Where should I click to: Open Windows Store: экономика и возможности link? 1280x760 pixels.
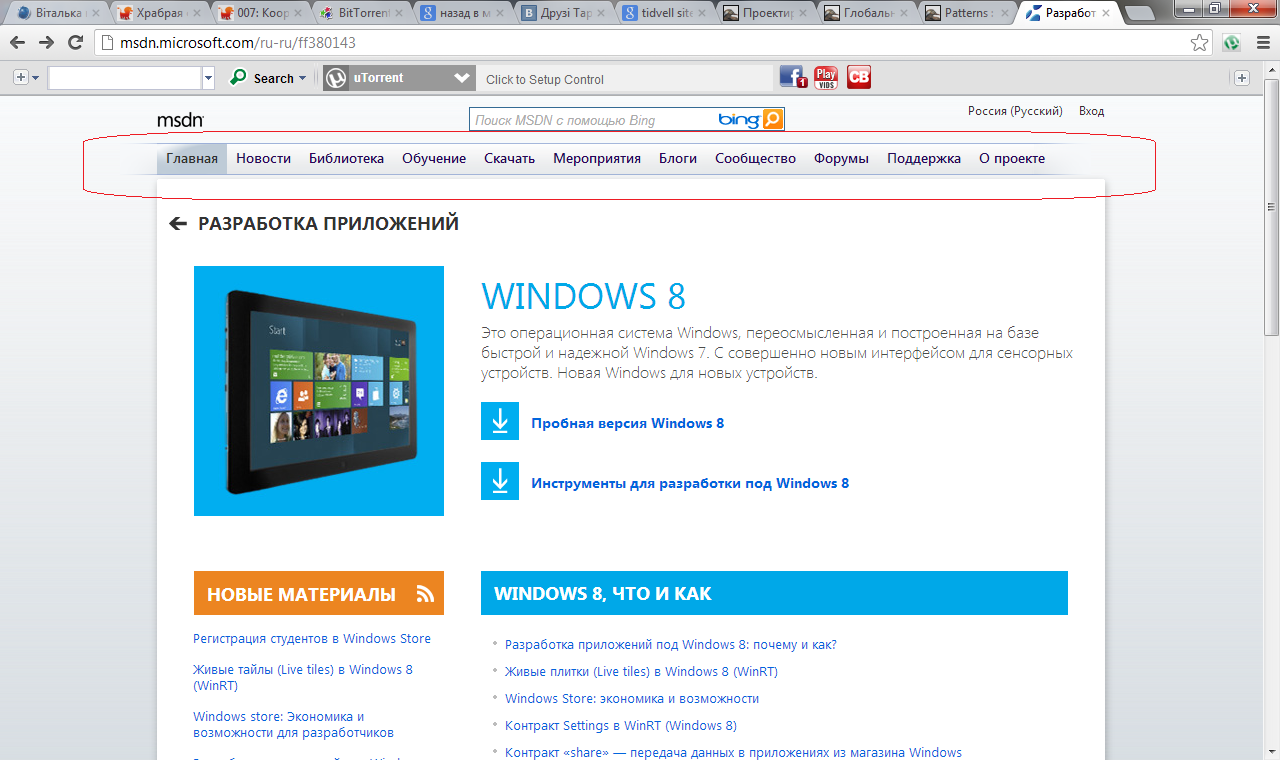632,699
